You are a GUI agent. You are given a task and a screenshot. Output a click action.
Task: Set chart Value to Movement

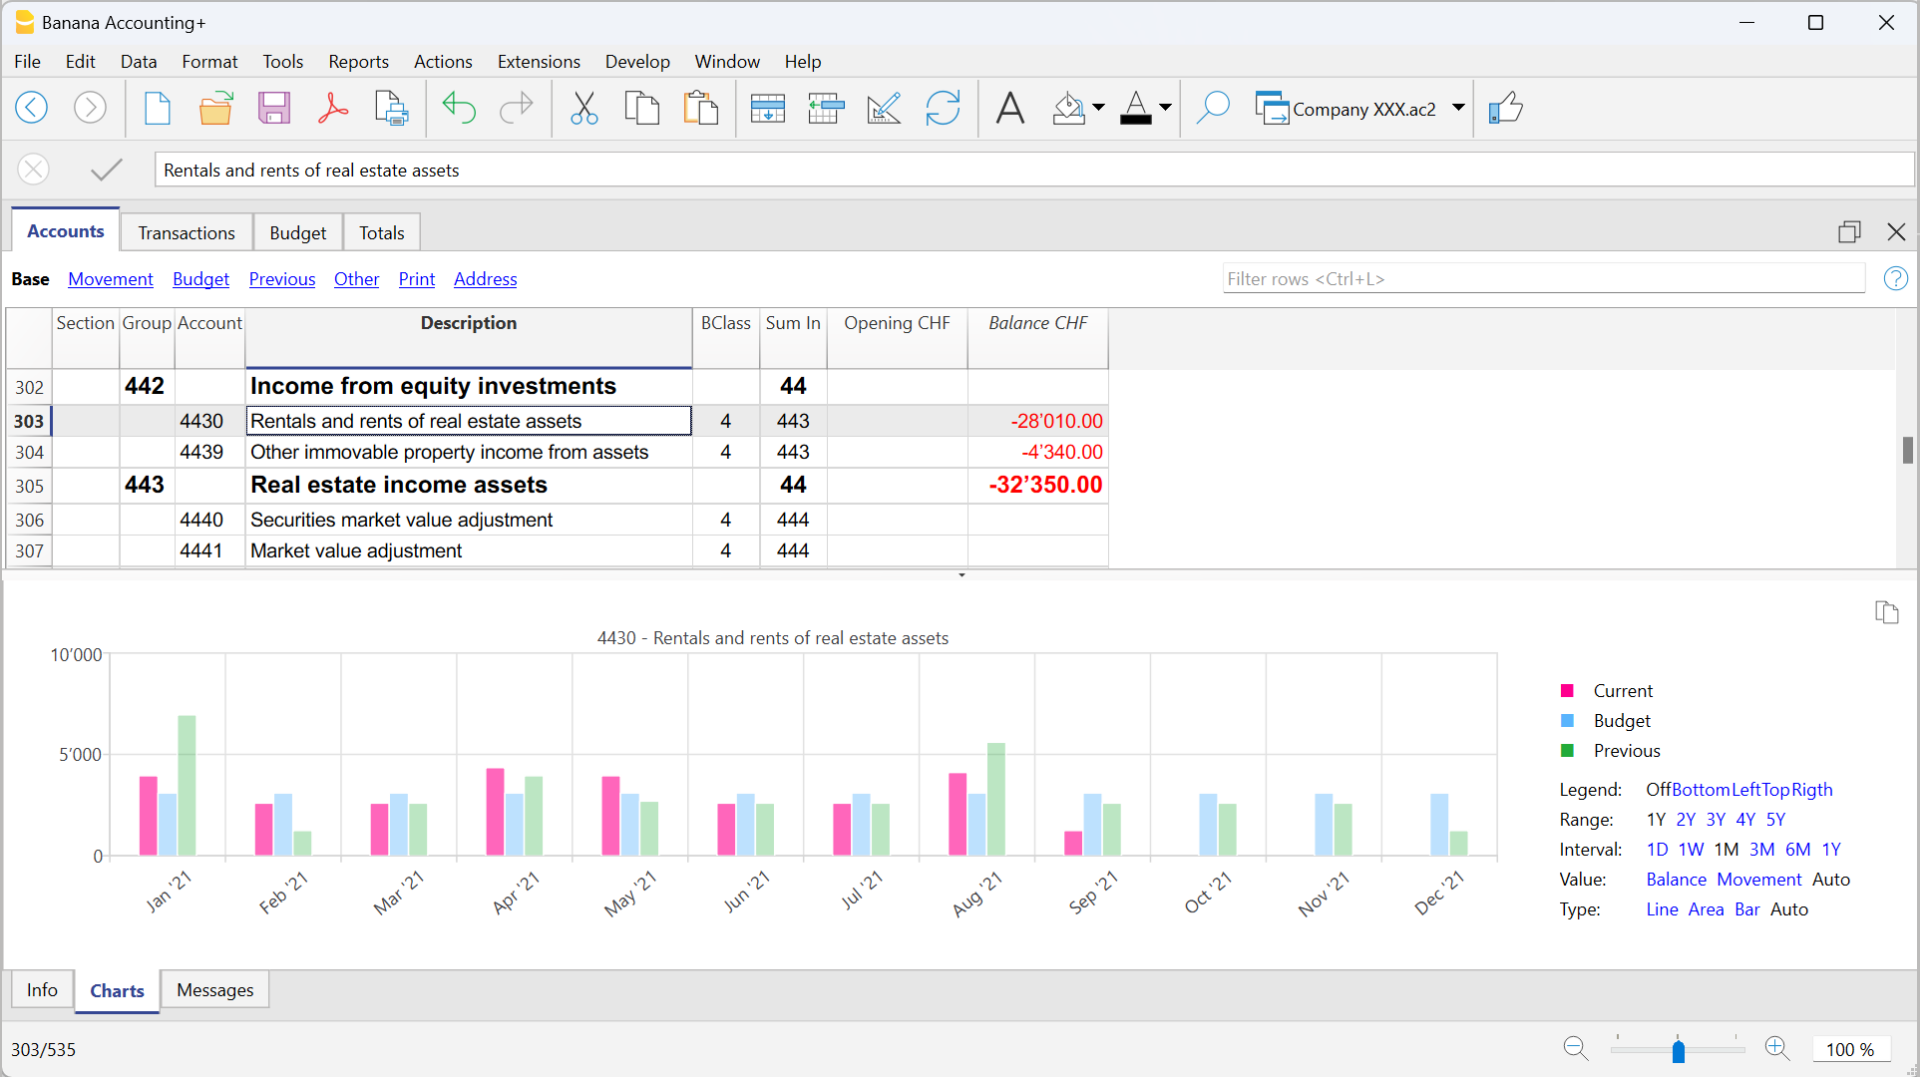(x=1760, y=879)
